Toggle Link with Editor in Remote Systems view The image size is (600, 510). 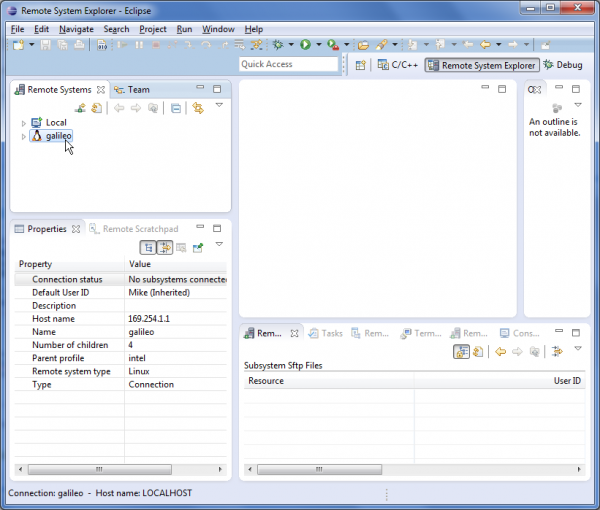(198, 108)
